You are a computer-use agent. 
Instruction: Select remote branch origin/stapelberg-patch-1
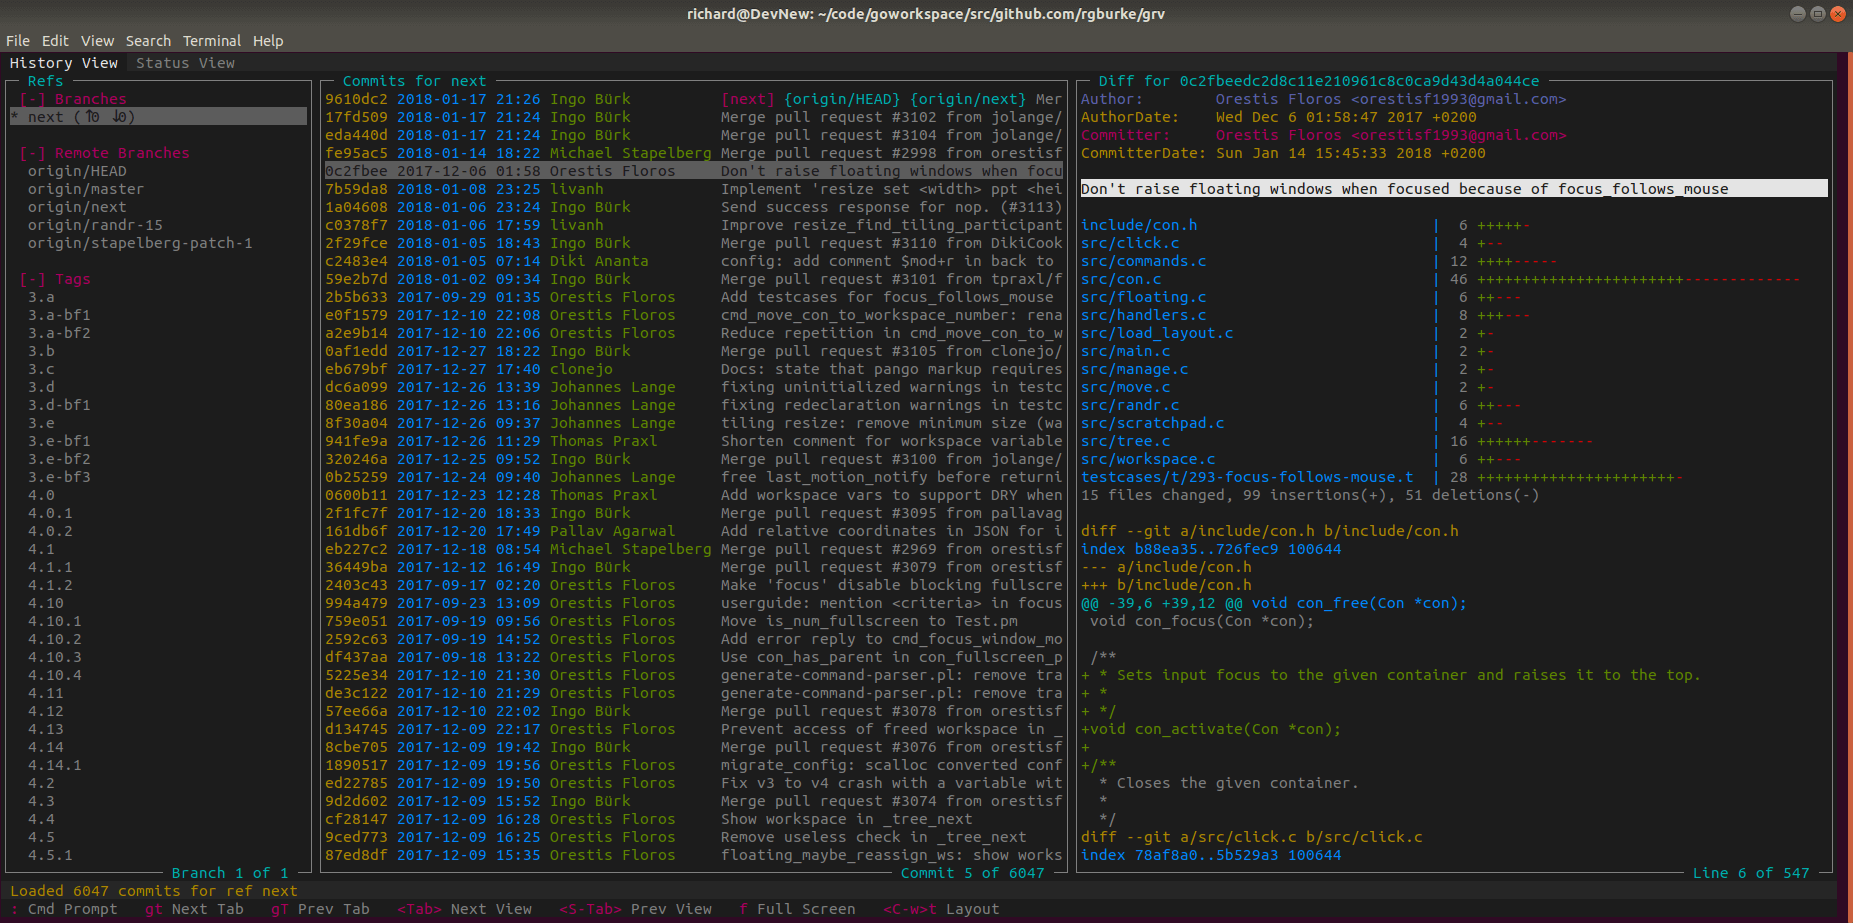pos(140,243)
